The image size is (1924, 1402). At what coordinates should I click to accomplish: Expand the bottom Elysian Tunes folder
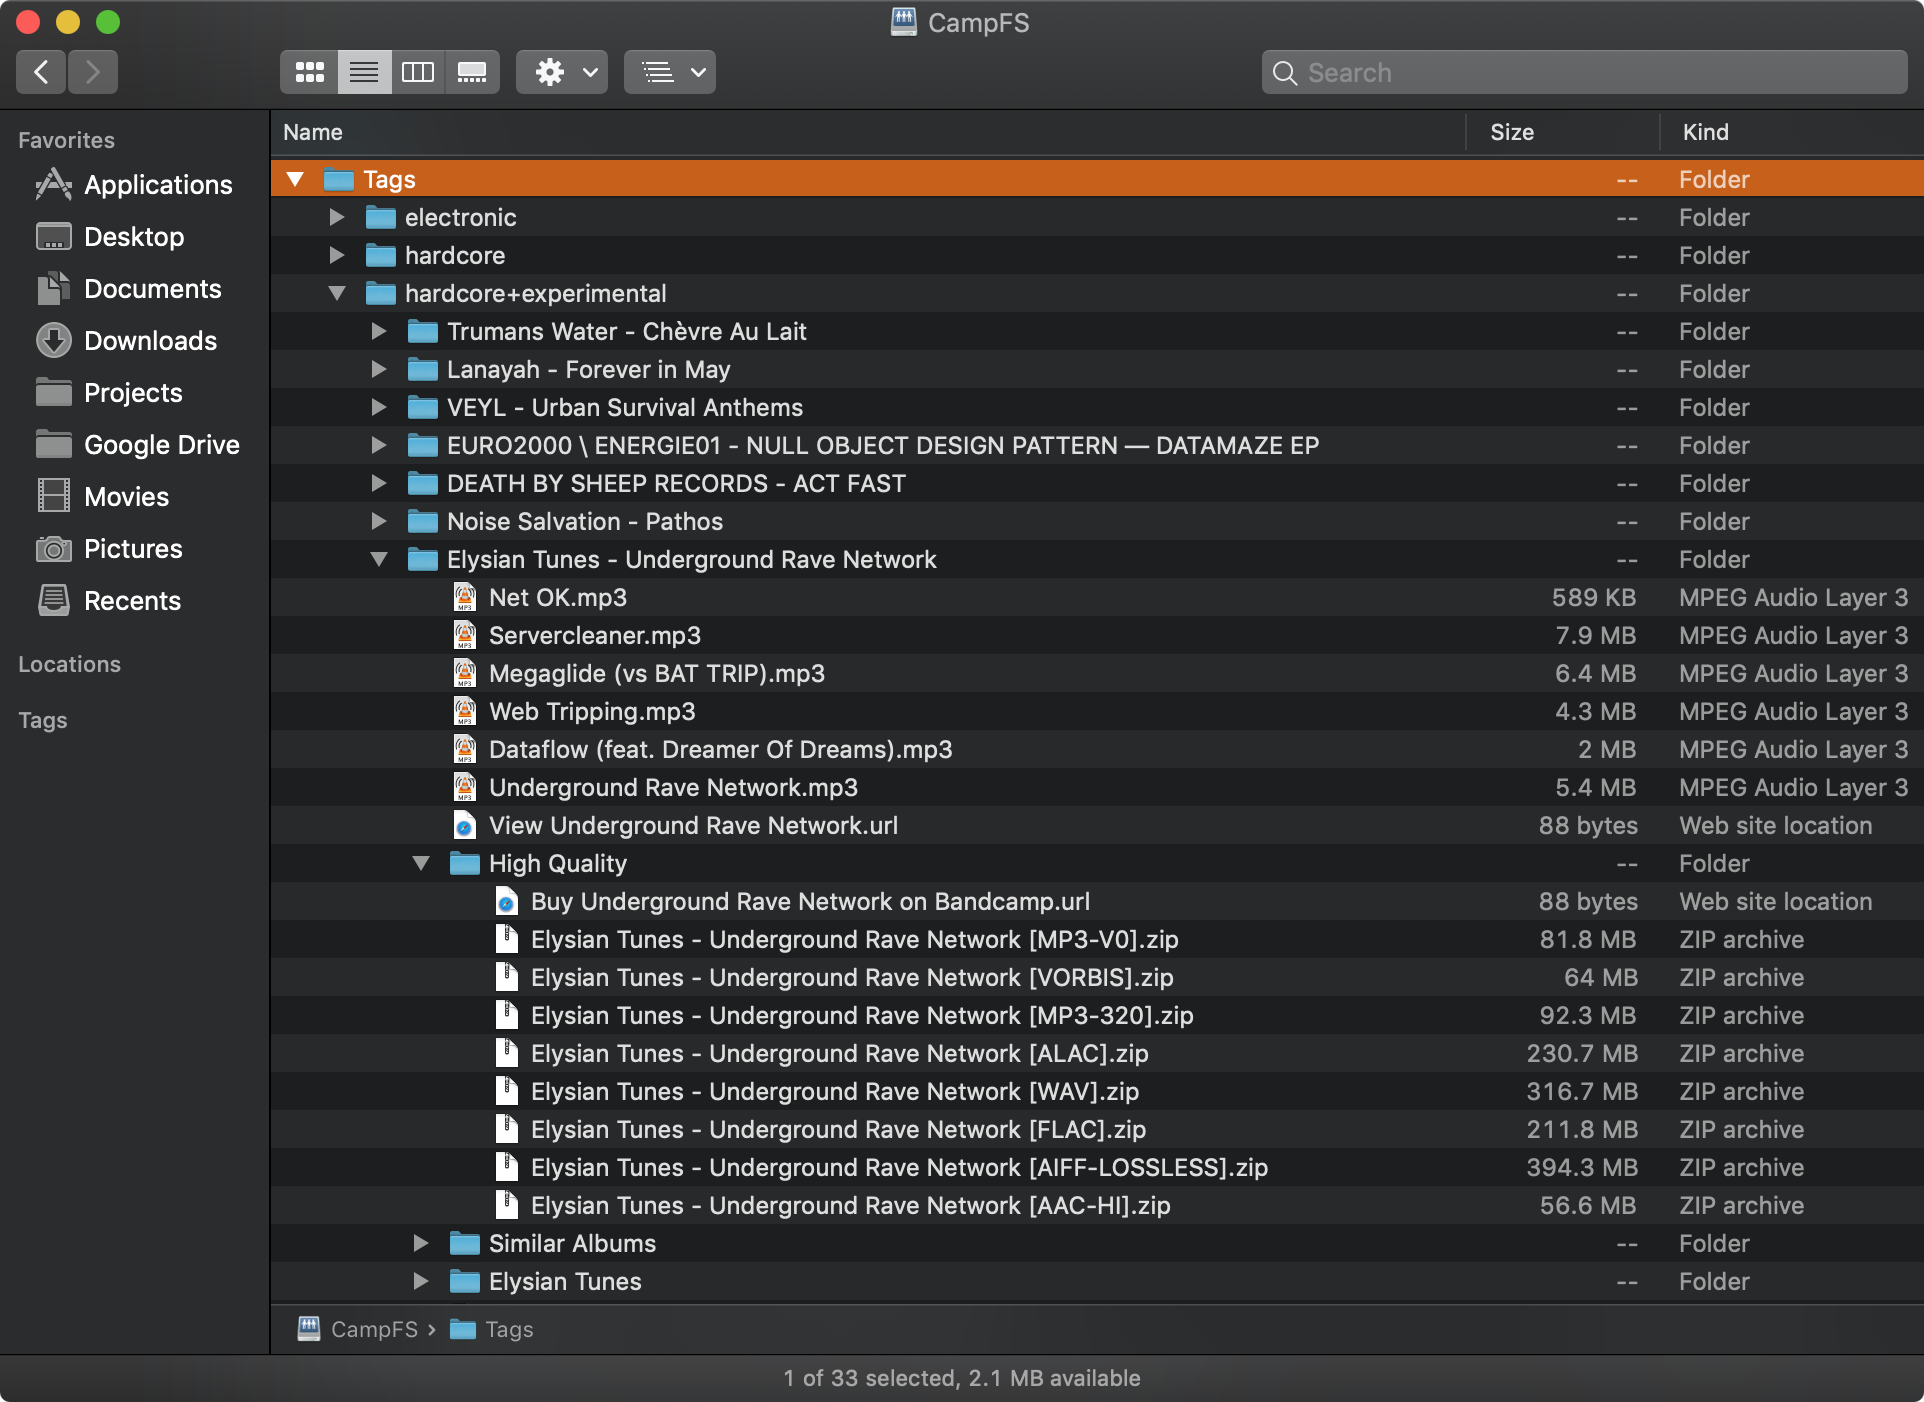pyautogui.click(x=421, y=1282)
